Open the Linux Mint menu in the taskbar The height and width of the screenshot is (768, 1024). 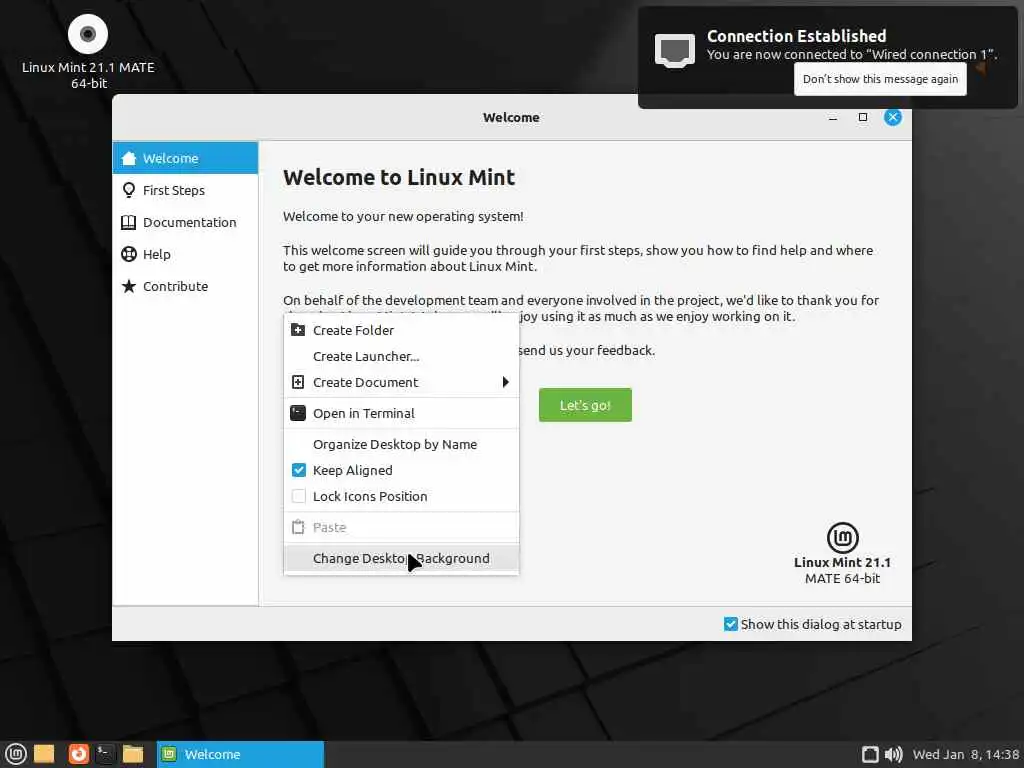[x=15, y=754]
